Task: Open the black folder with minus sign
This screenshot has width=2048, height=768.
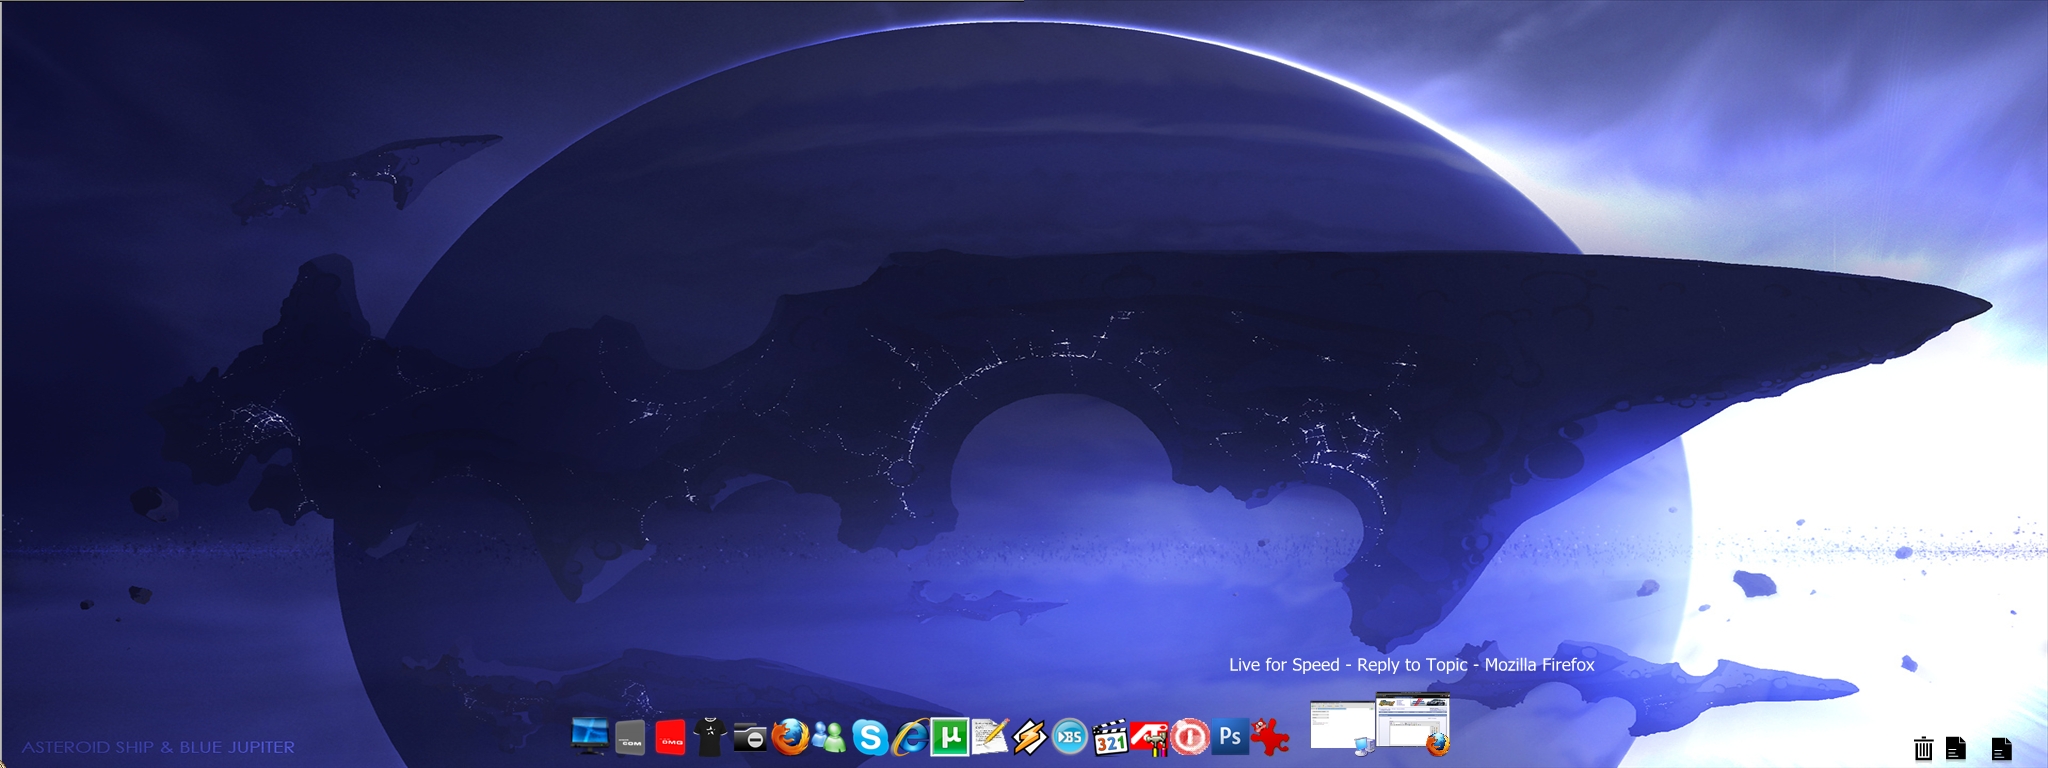Action: [x=750, y=738]
